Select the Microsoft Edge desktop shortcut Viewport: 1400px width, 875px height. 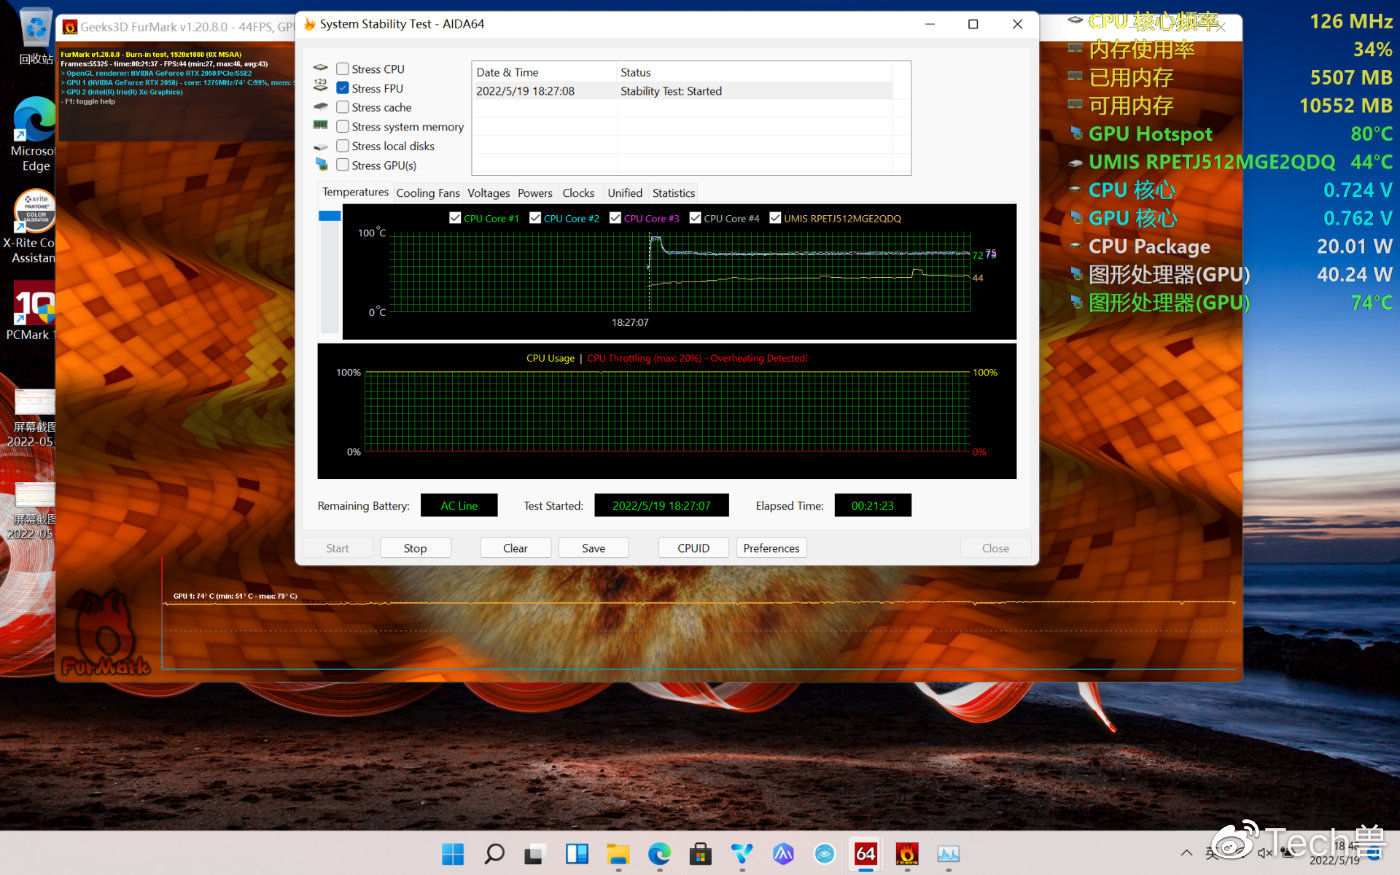pyautogui.click(x=35, y=135)
